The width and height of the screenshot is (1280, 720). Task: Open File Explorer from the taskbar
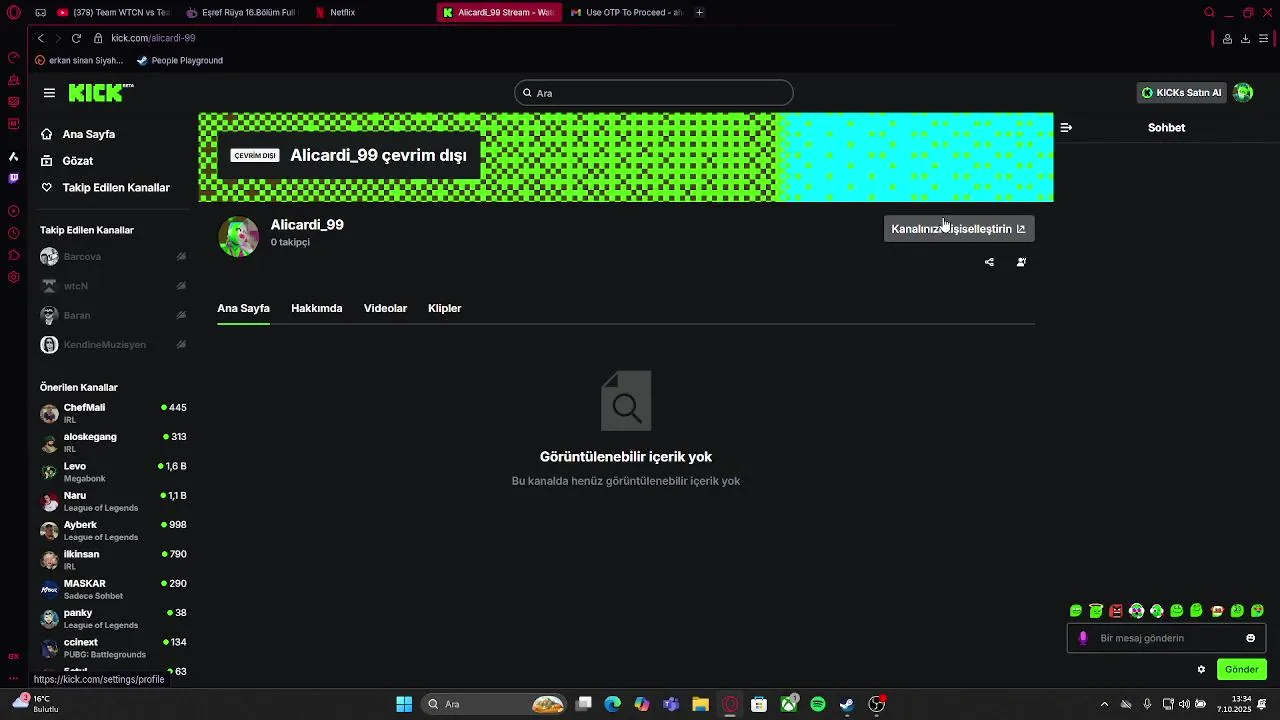pos(700,704)
